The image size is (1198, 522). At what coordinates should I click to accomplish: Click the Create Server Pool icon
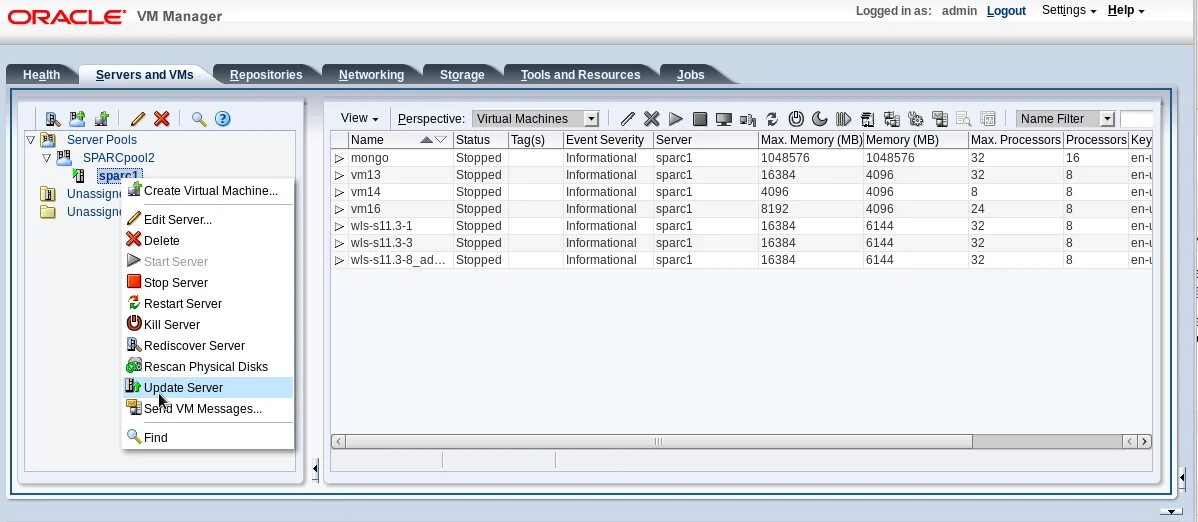[x=77, y=118]
